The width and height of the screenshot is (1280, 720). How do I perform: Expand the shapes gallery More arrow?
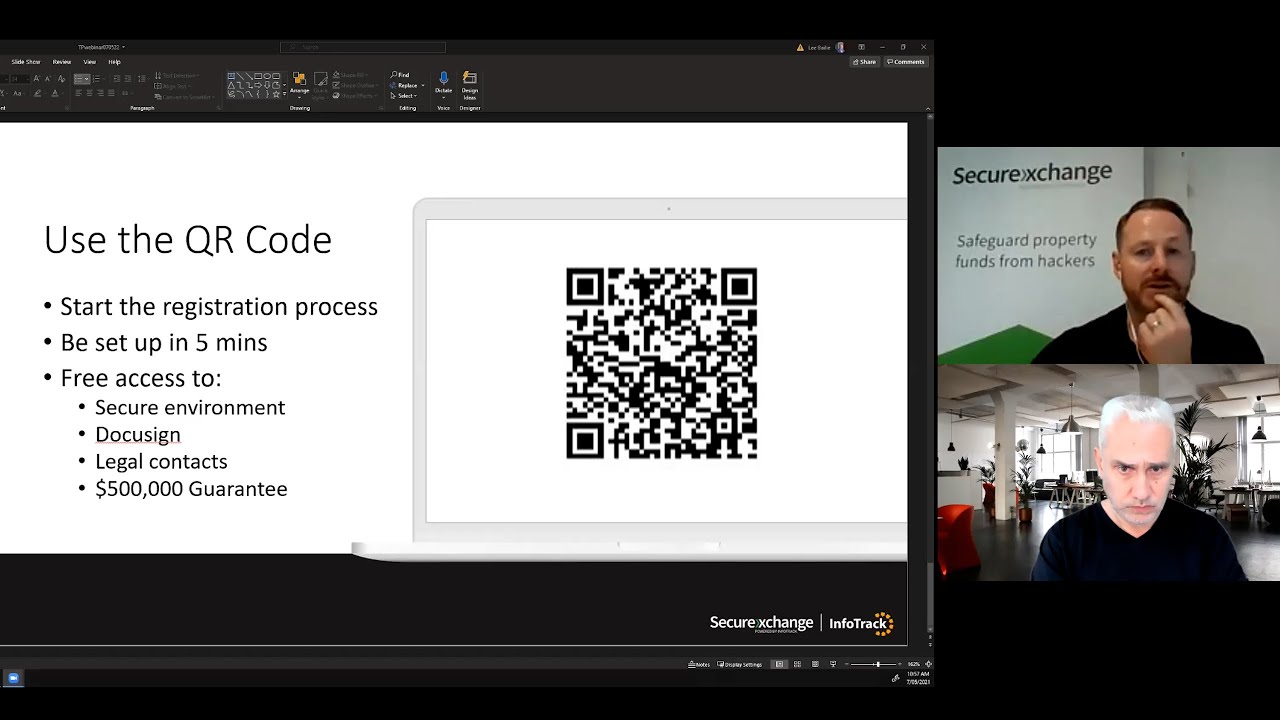[x=285, y=96]
